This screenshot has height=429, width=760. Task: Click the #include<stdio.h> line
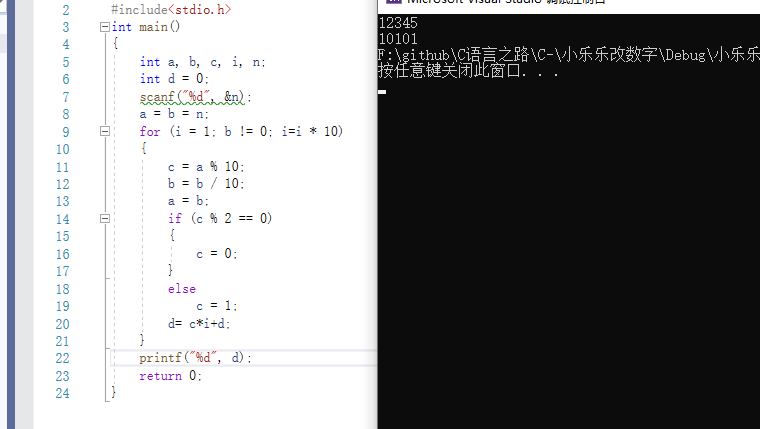171,10
